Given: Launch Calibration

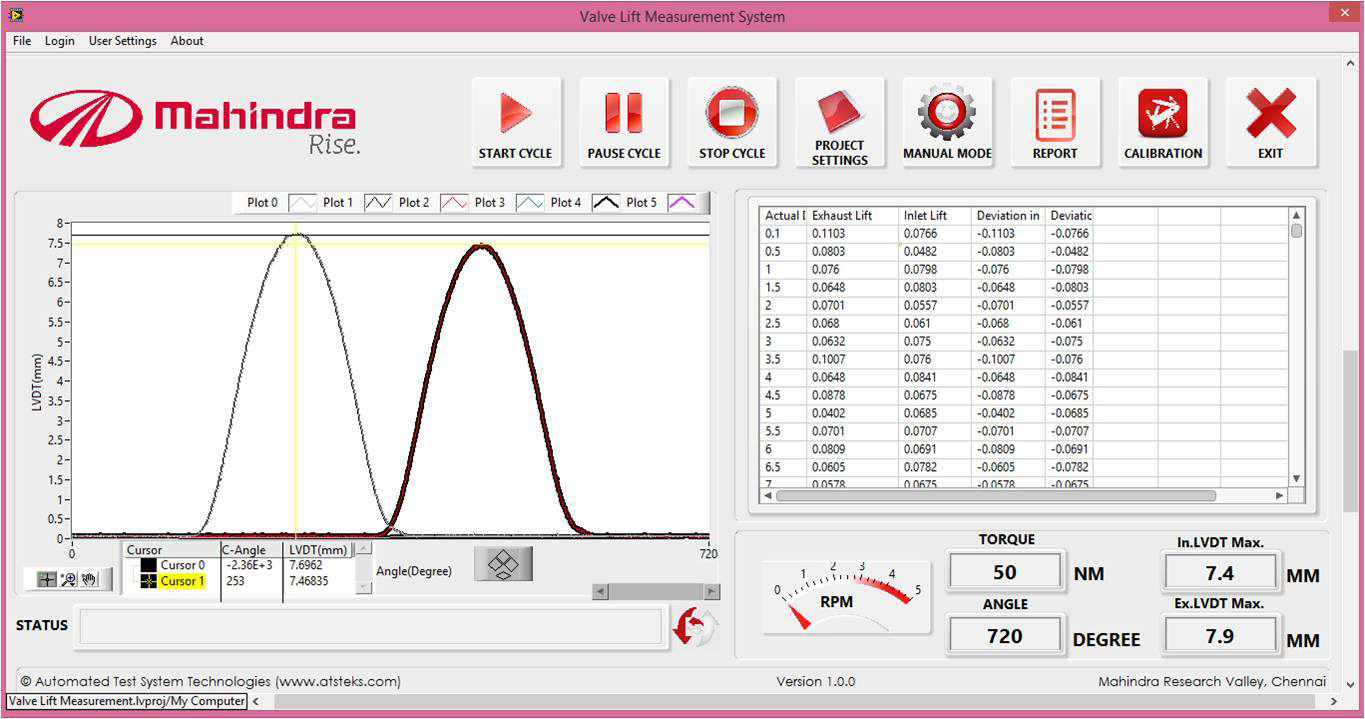Looking at the screenshot, I should click(1163, 113).
